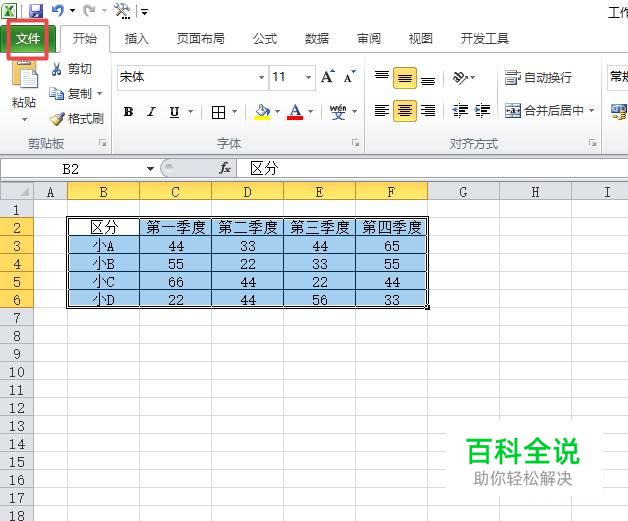Select the 第一季度 header cell
This screenshot has width=628, height=521.
(x=175, y=227)
